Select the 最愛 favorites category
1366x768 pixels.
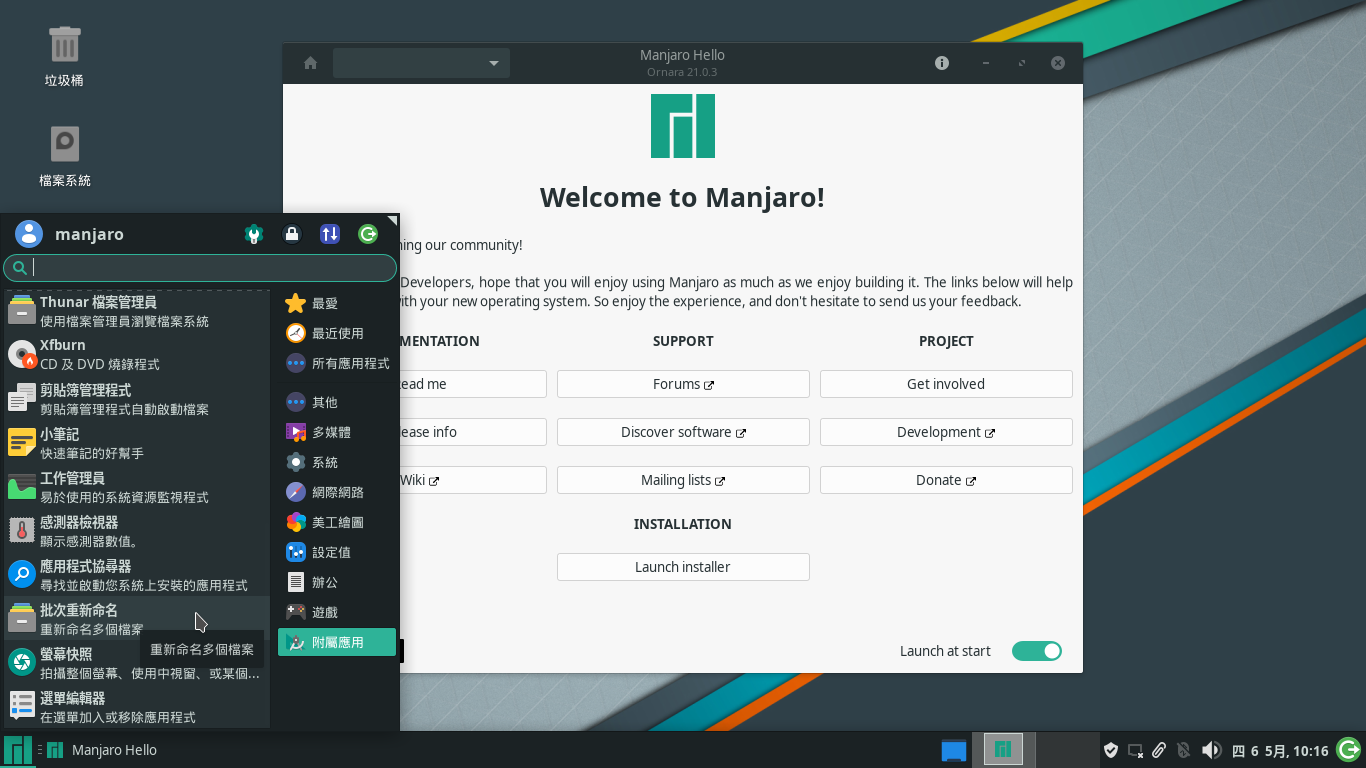point(337,303)
